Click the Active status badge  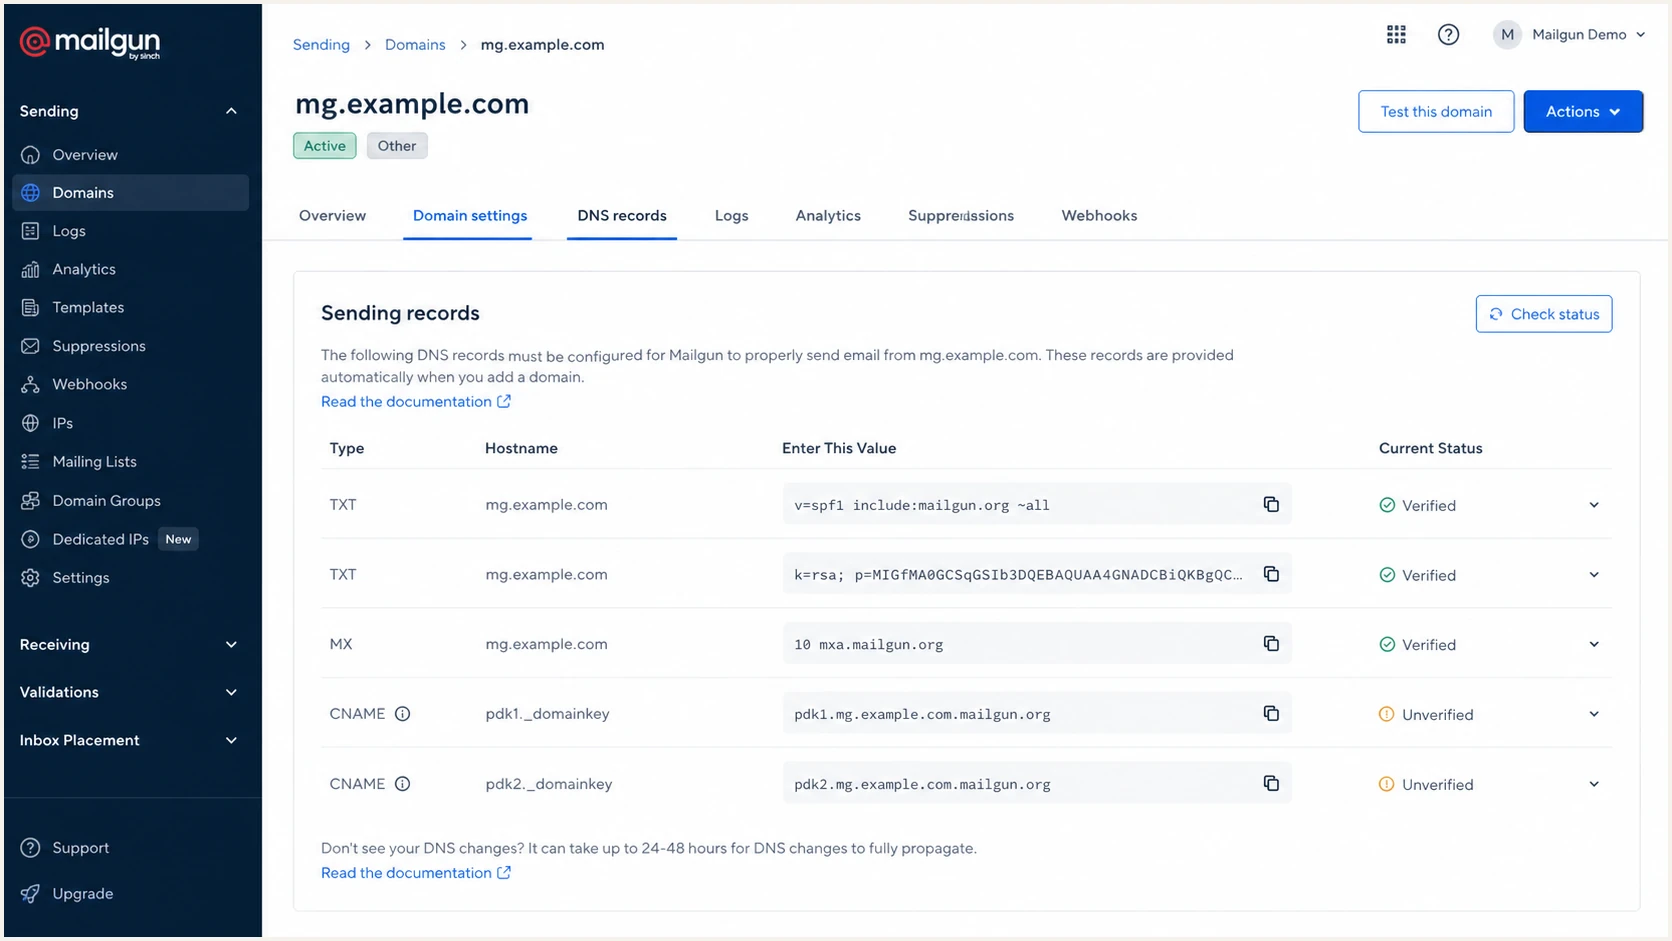(x=325, y=146)
